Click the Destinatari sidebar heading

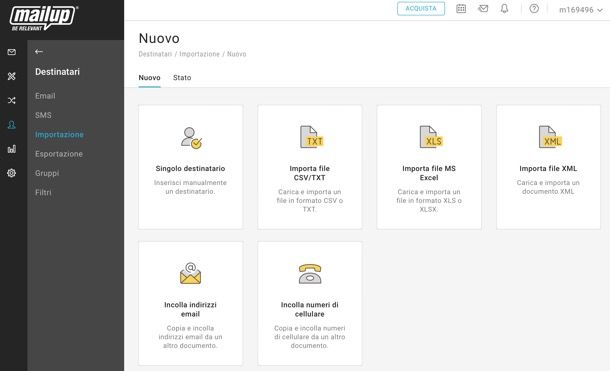coord(57,72)
